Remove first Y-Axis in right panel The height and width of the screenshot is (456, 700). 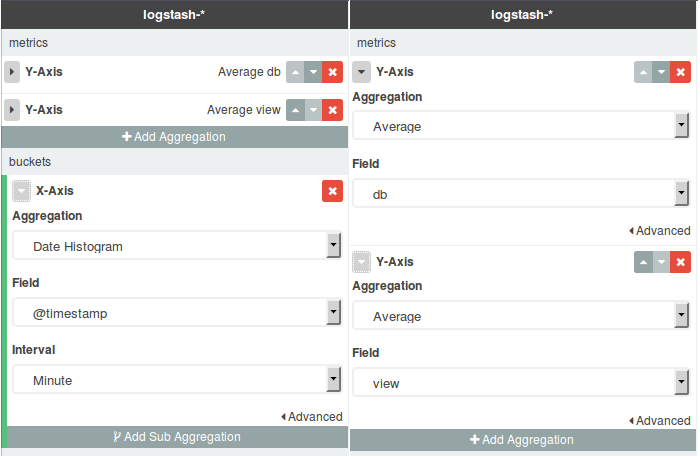(681, 72)
